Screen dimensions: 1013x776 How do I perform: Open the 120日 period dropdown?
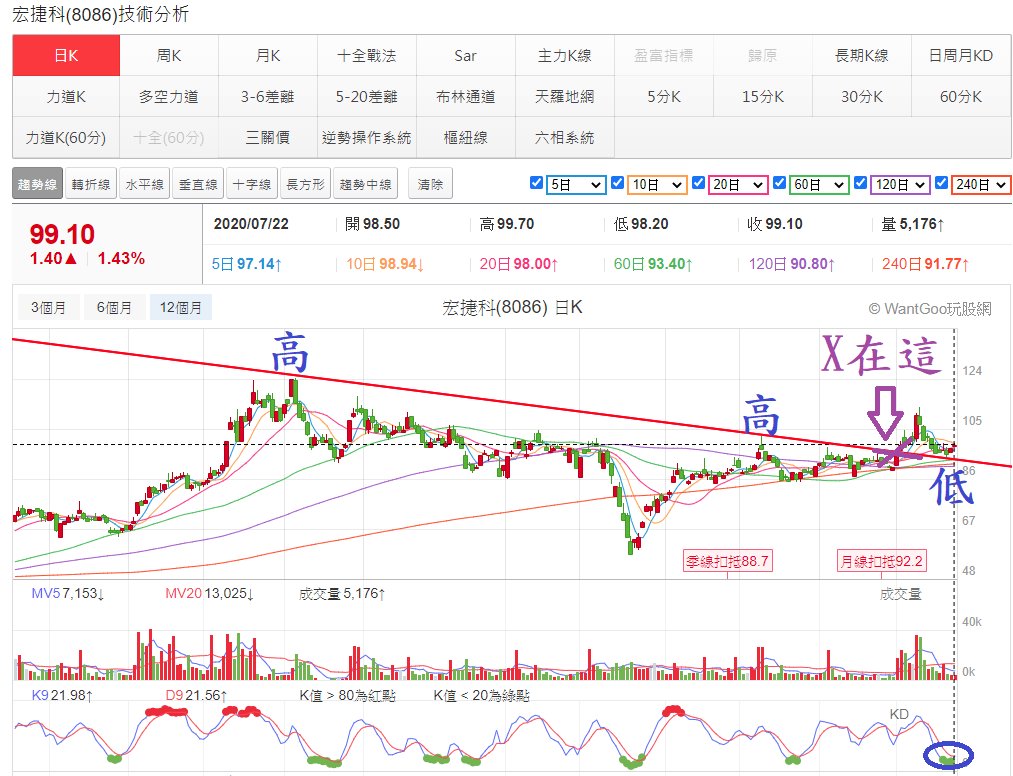click(901, 185)
